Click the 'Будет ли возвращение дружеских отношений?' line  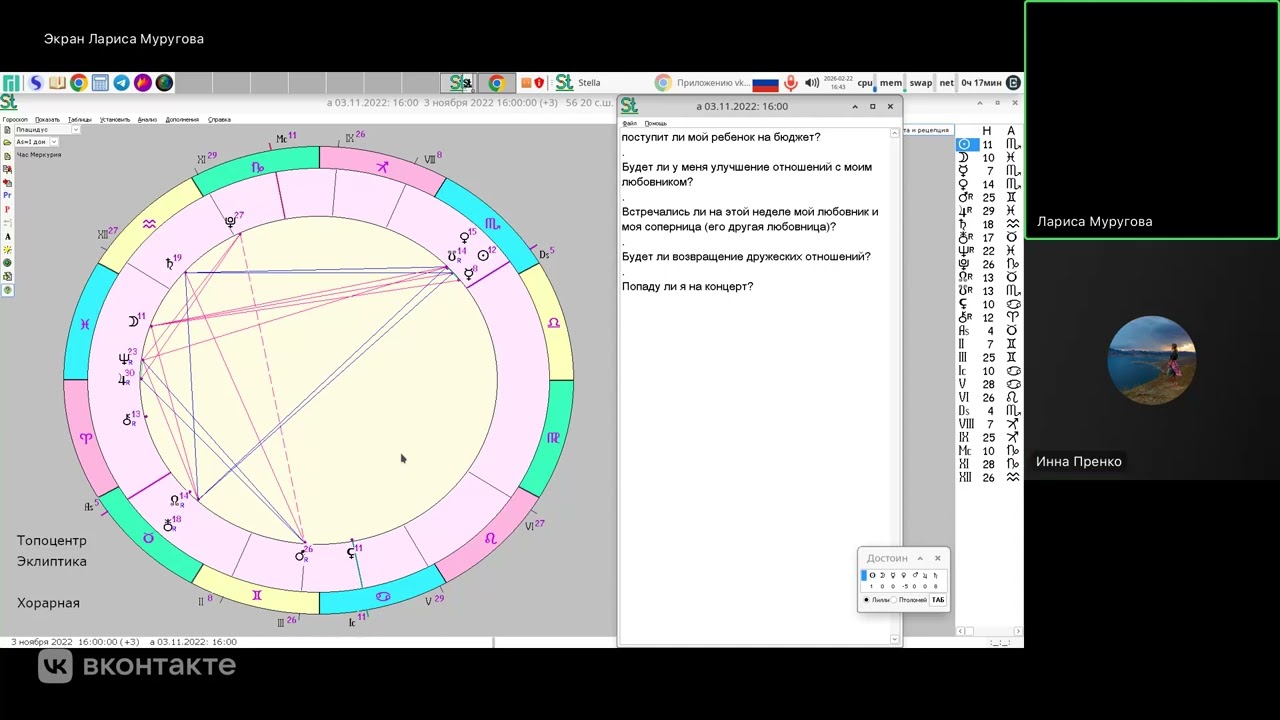(746, 257)
